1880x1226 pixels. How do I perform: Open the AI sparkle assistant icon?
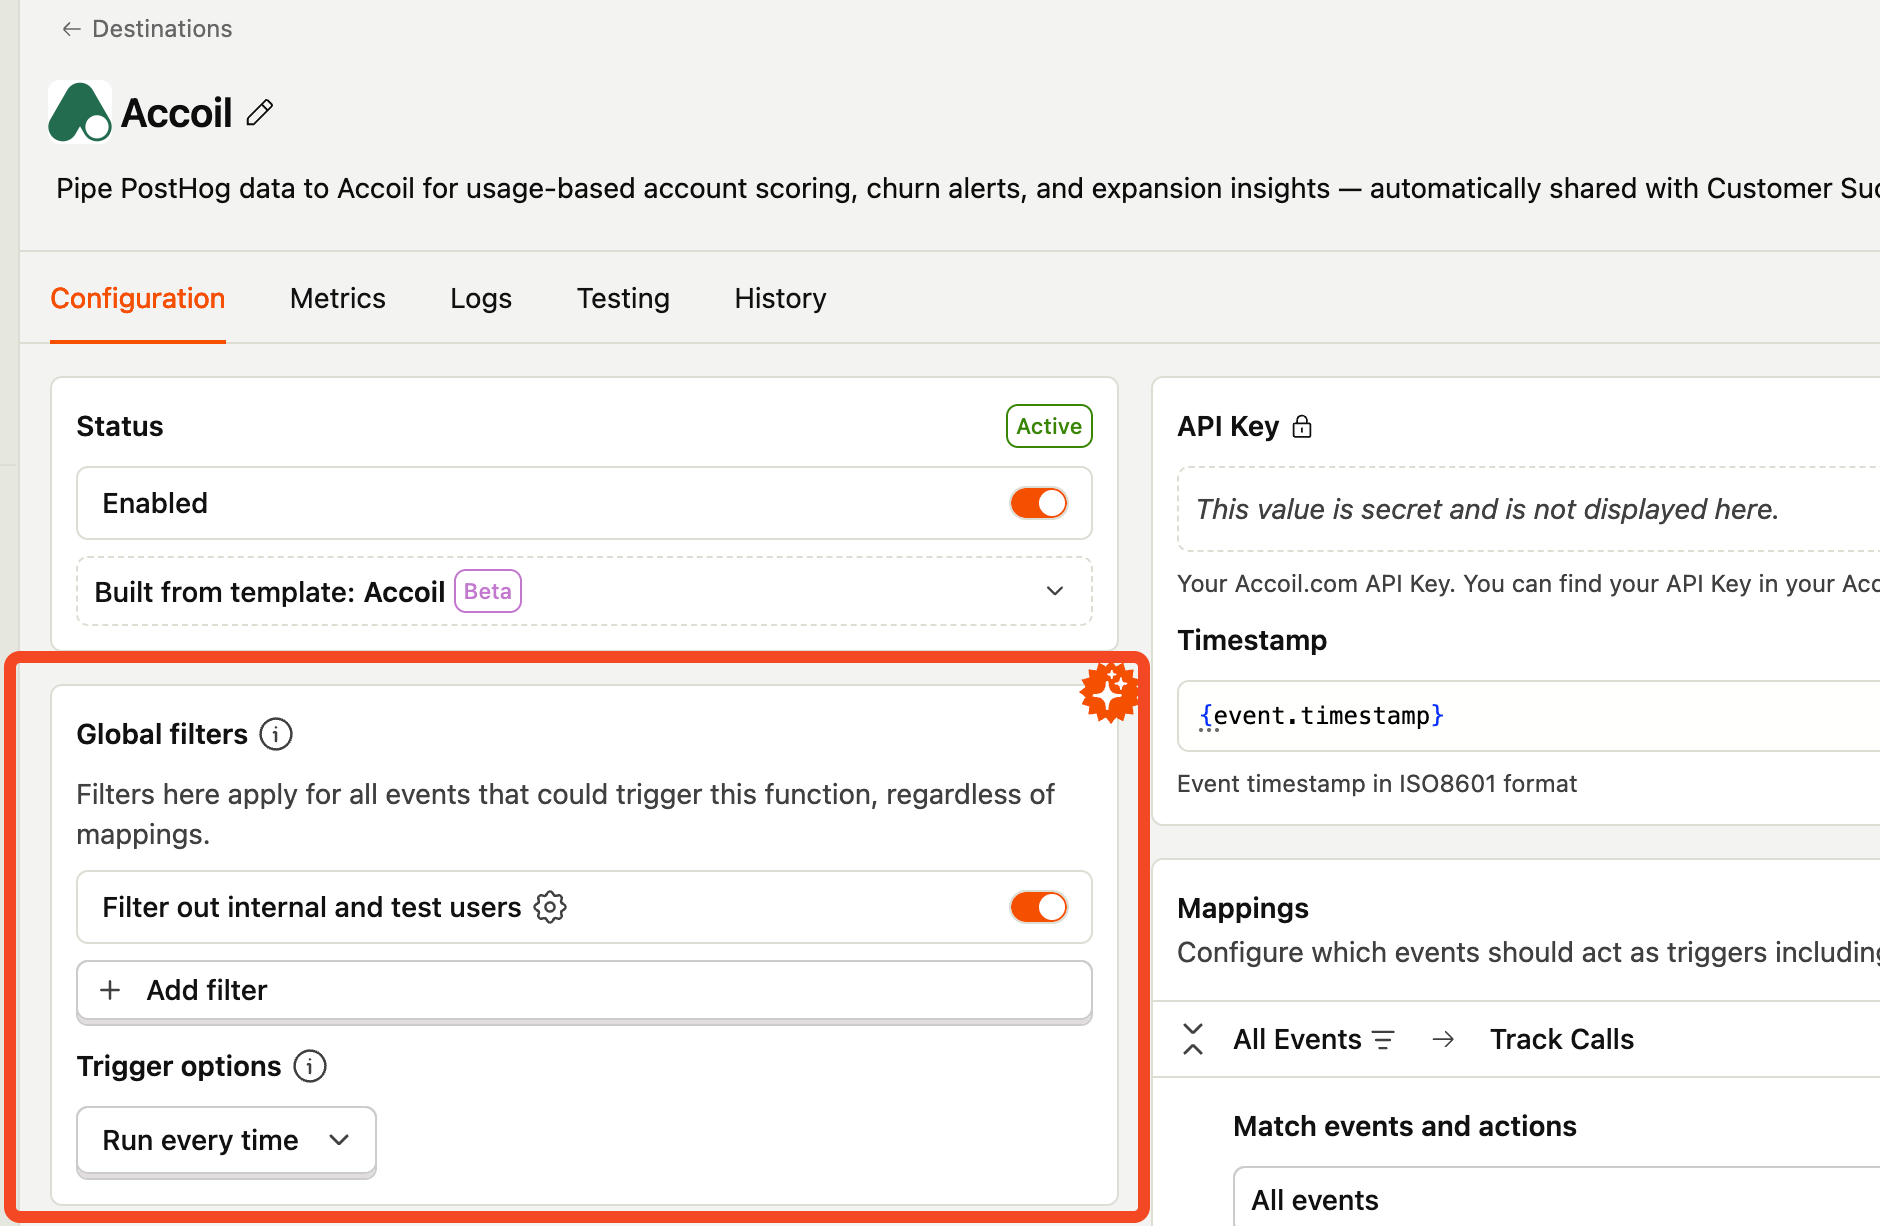click(1110, 691)
